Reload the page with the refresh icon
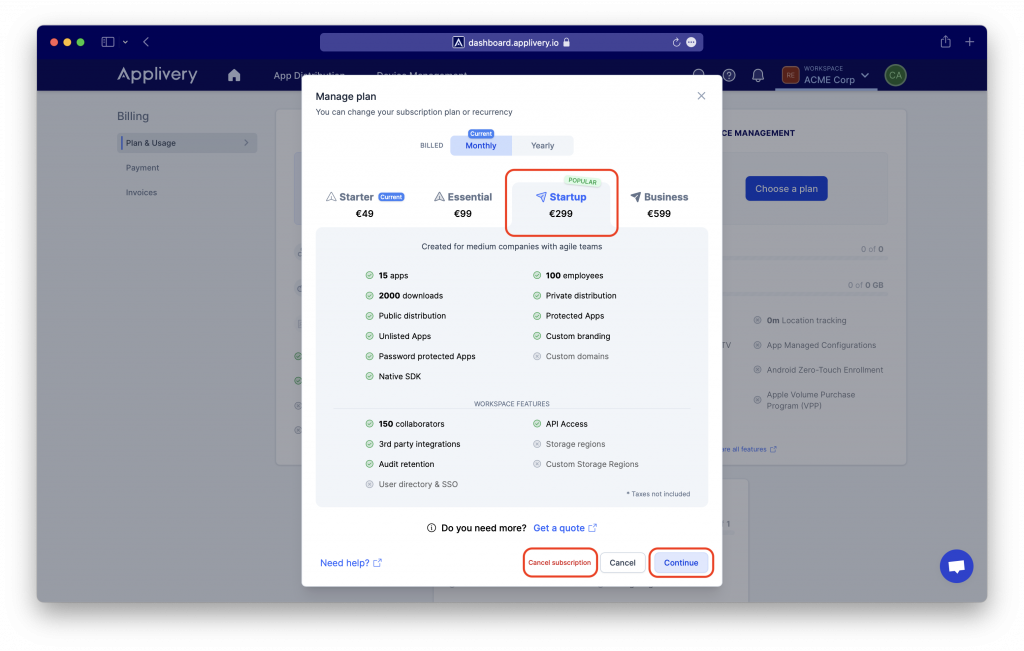The image size is (1024, 651). pos(676,42)
